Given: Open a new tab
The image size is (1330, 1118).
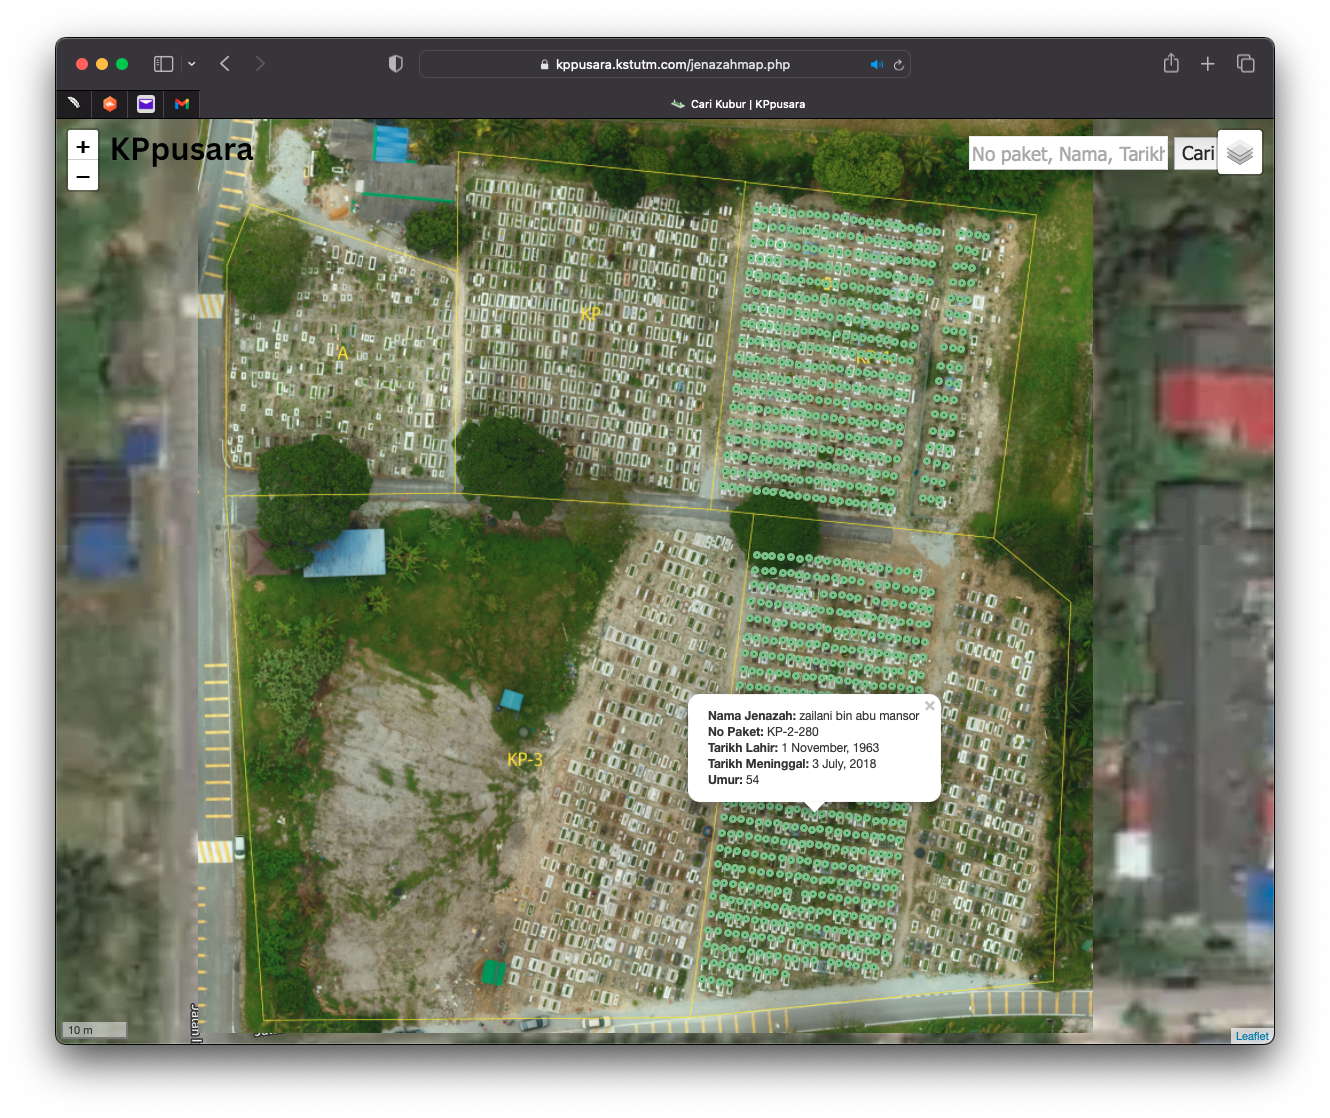Looking at the screenshot, I should click(1208, 64).
